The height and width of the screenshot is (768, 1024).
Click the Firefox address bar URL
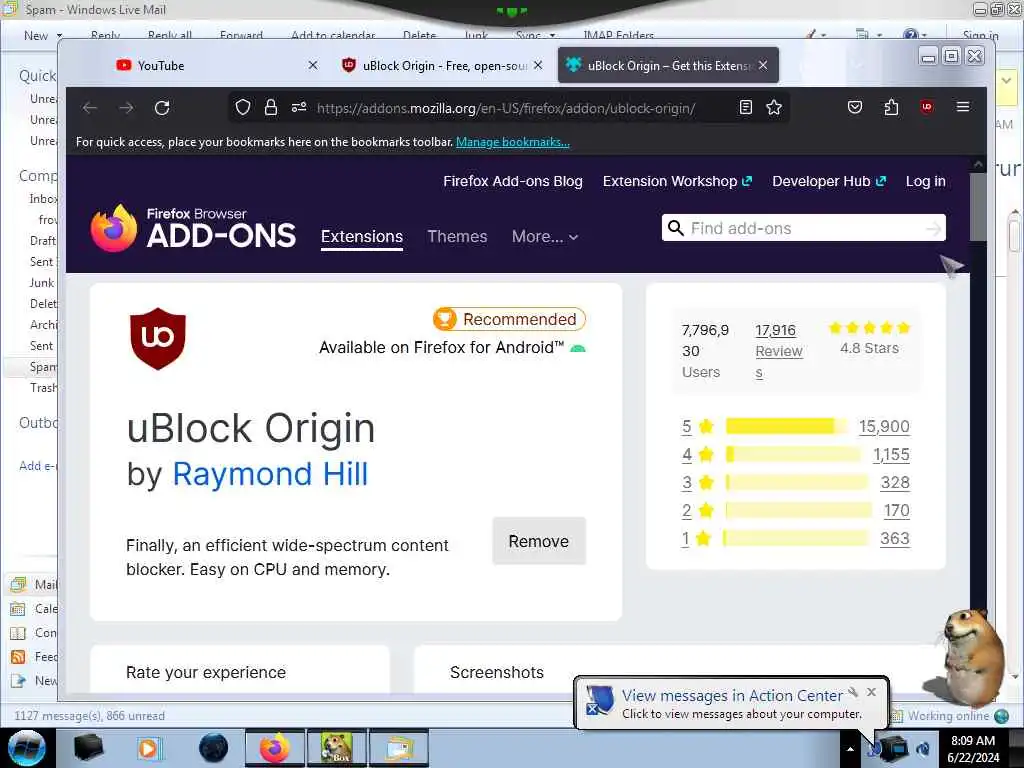coord(505,108)
